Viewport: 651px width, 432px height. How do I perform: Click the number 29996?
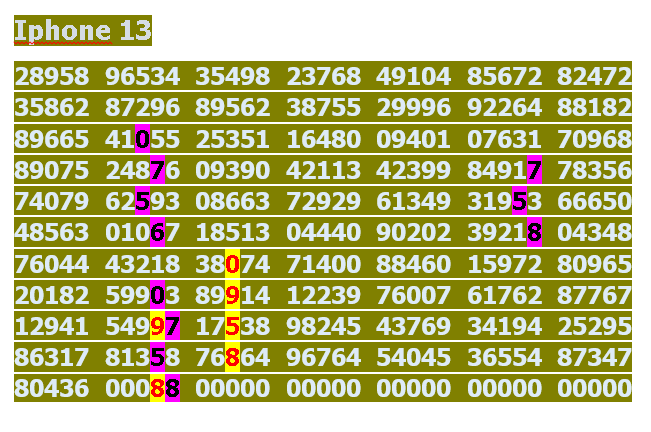413,108
